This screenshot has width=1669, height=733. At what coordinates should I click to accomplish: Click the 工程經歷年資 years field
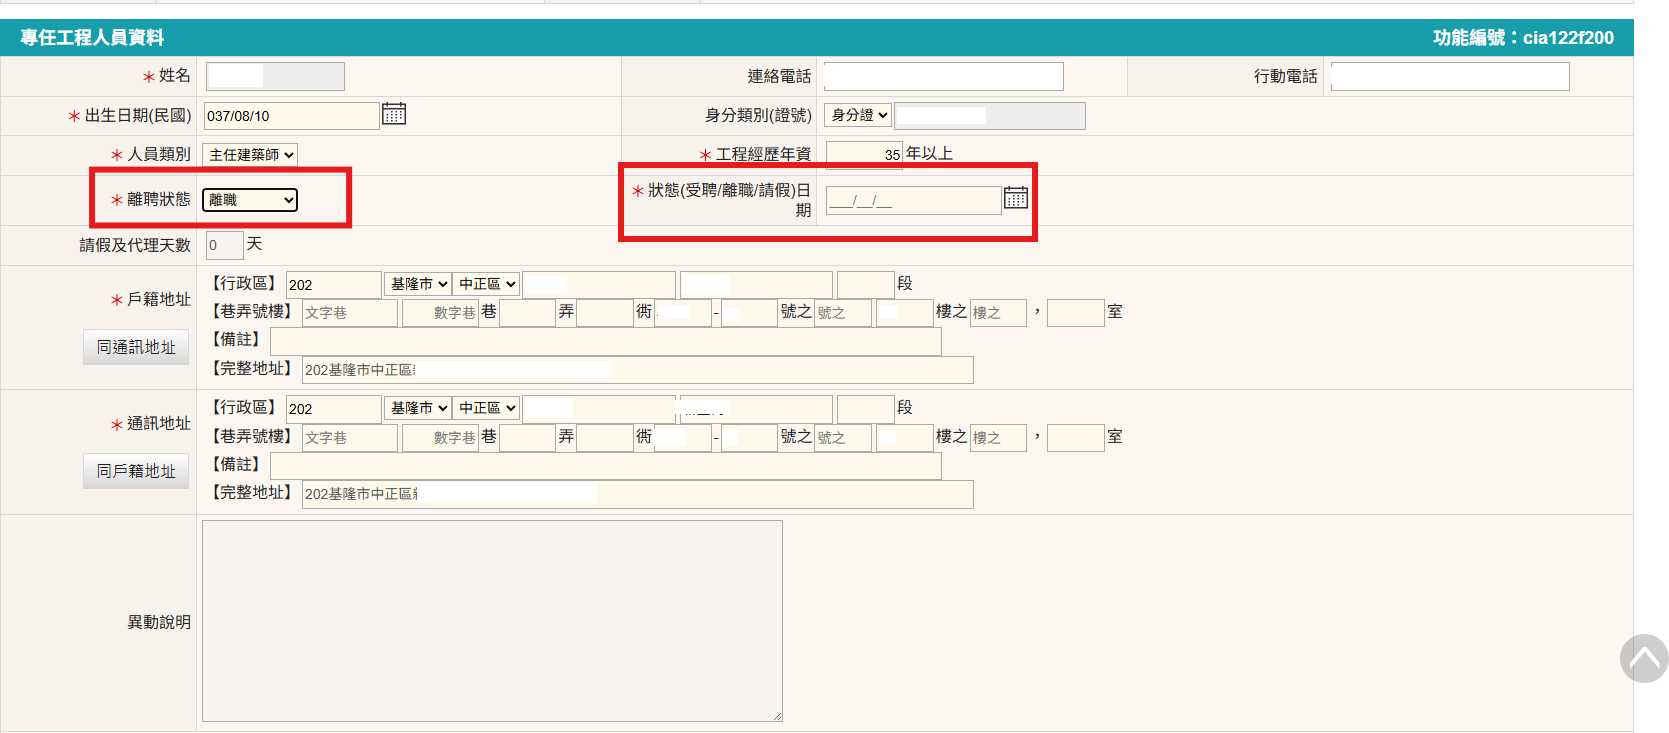(864, 155)
